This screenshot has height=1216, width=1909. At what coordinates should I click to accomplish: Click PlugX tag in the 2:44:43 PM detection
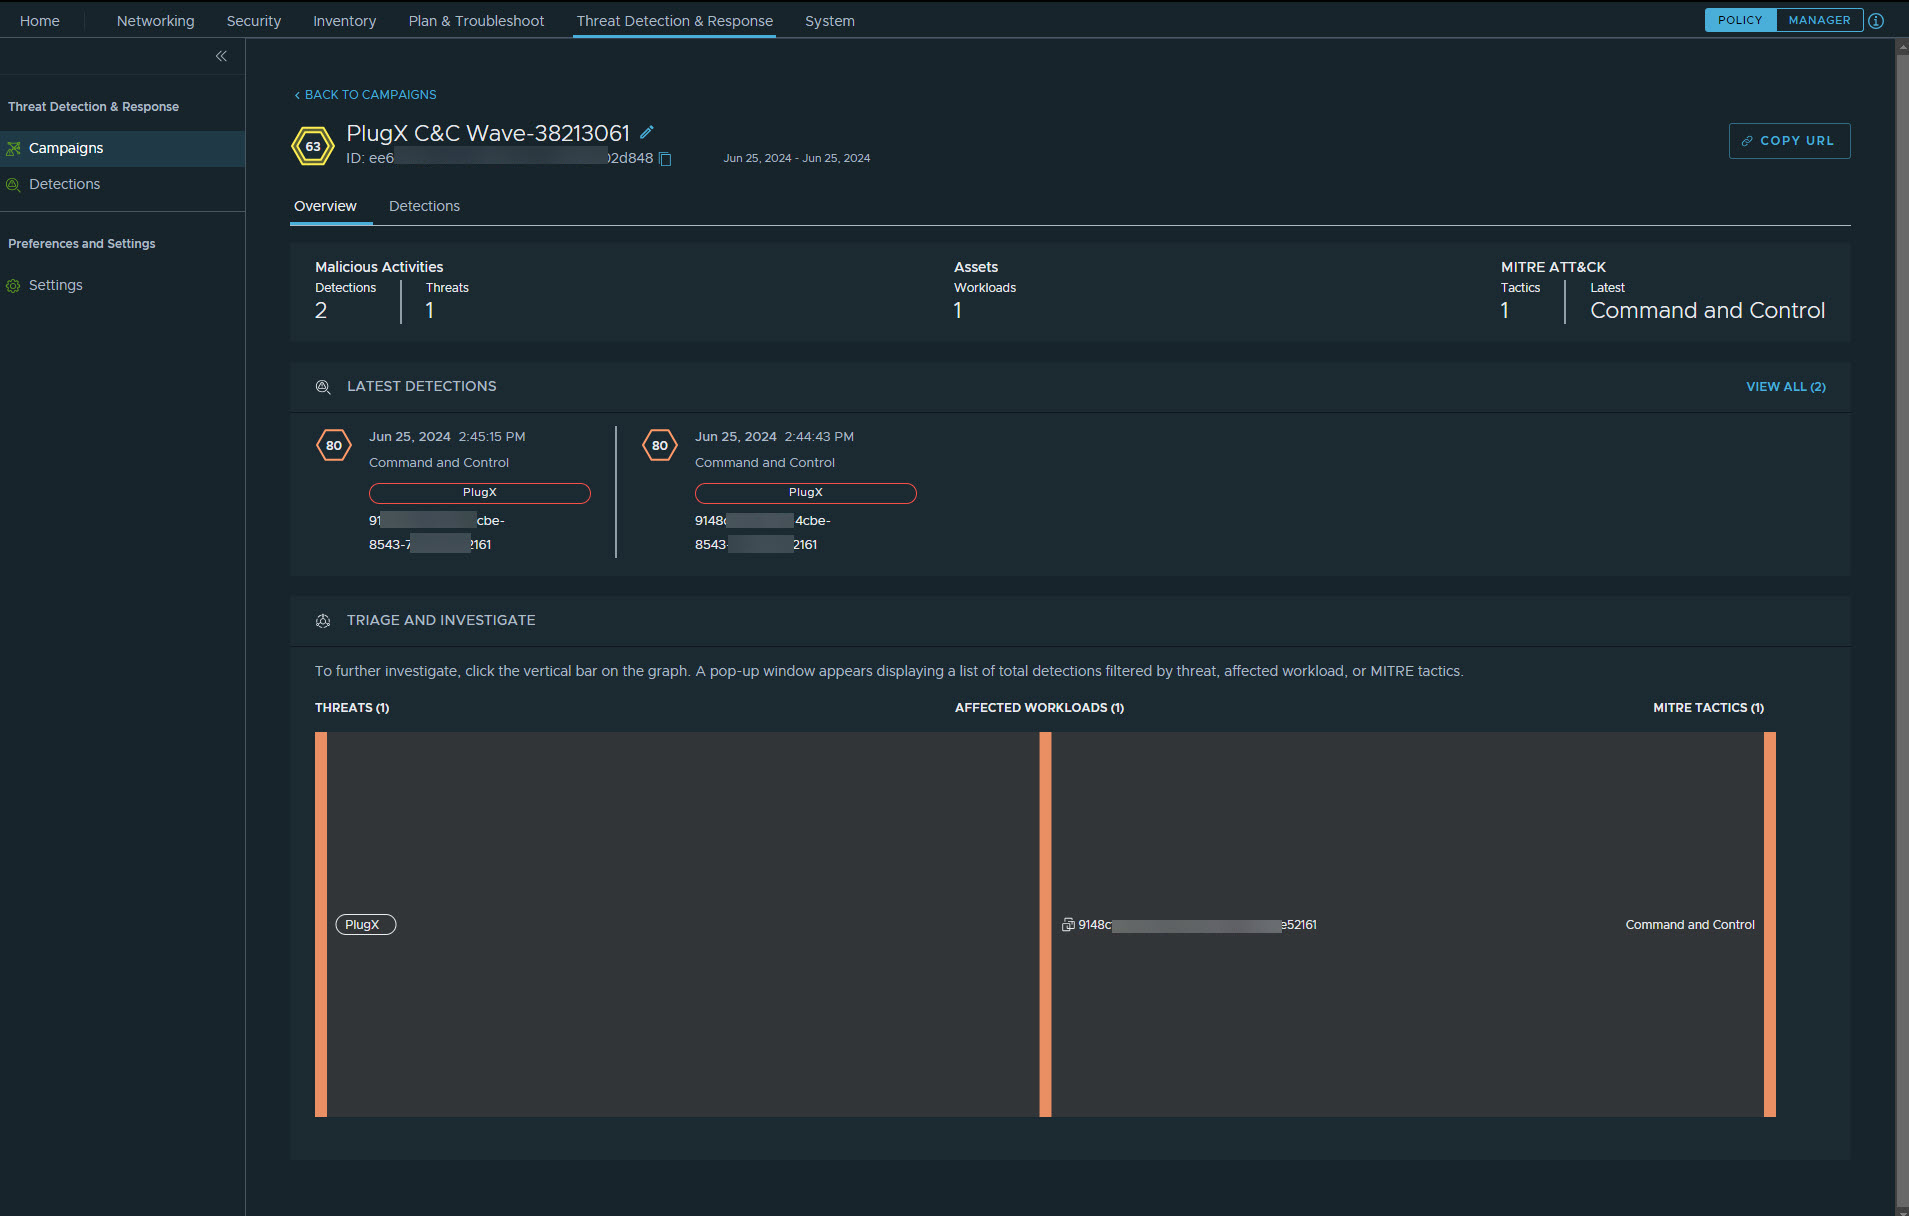[806, 493]
